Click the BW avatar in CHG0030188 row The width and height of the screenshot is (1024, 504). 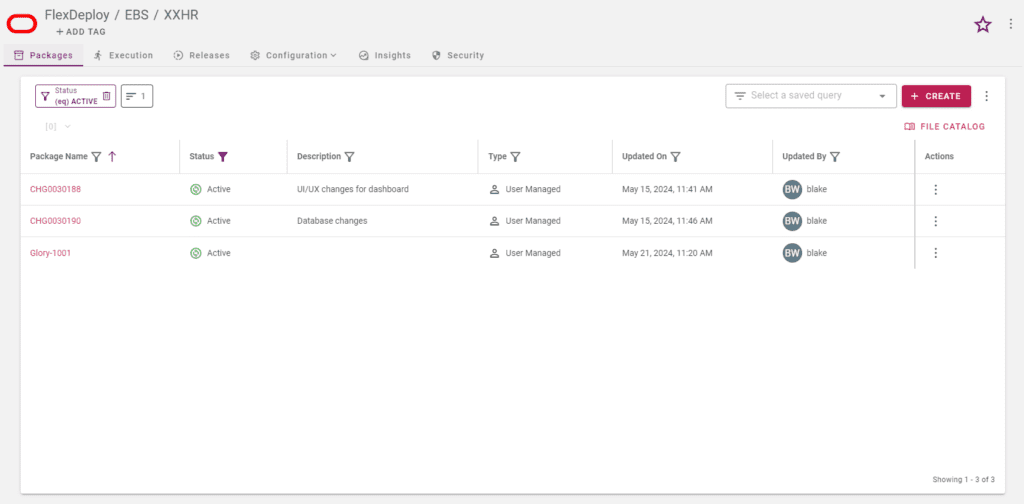pyautogui.click(x=792, y=189)
